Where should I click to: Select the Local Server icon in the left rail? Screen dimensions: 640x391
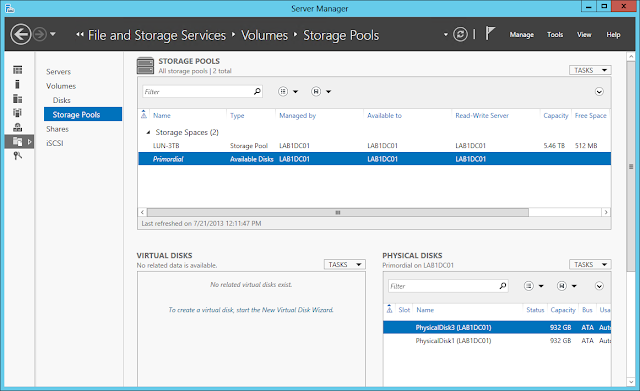[x=18, y=84]
